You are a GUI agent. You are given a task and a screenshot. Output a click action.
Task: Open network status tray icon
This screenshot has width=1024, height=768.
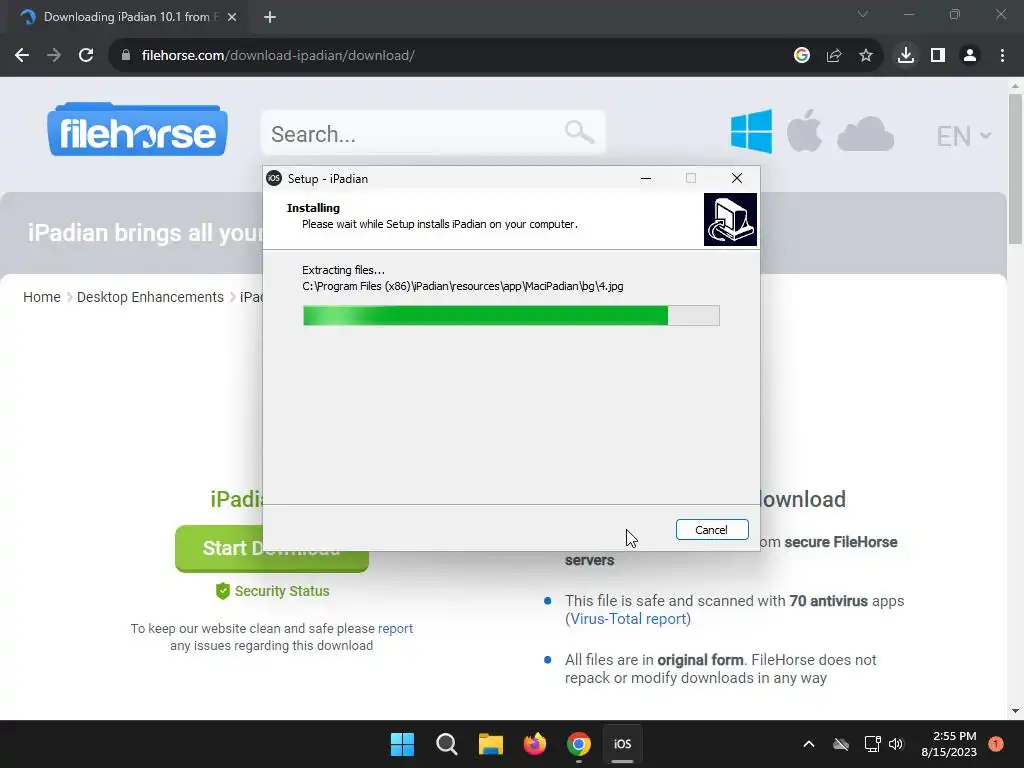(872, 744)
